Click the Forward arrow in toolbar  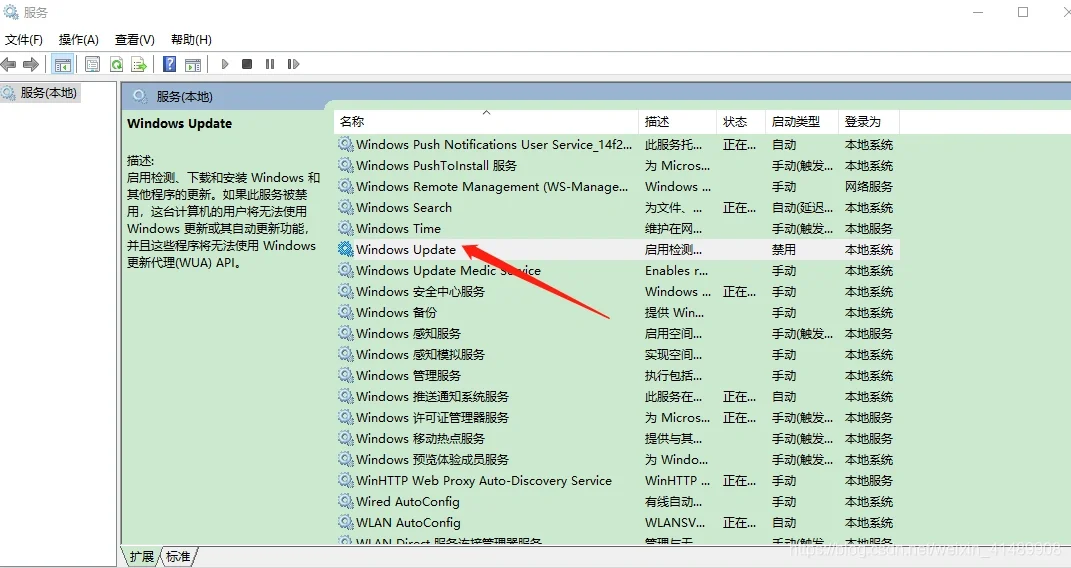click(x=31, y=64)
